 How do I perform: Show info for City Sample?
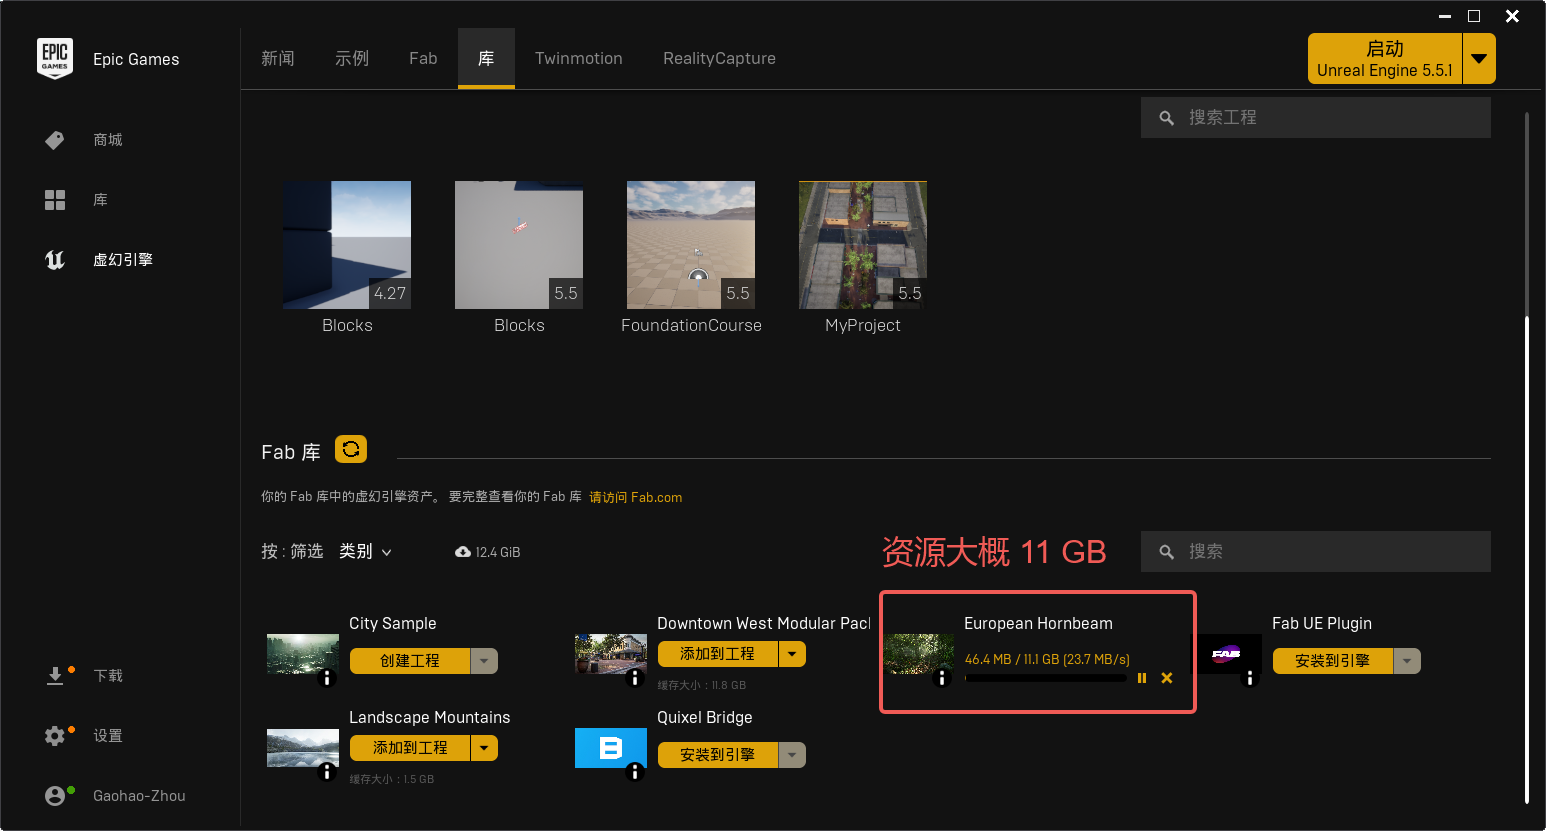pyautogui.click(x=327, y=678)
